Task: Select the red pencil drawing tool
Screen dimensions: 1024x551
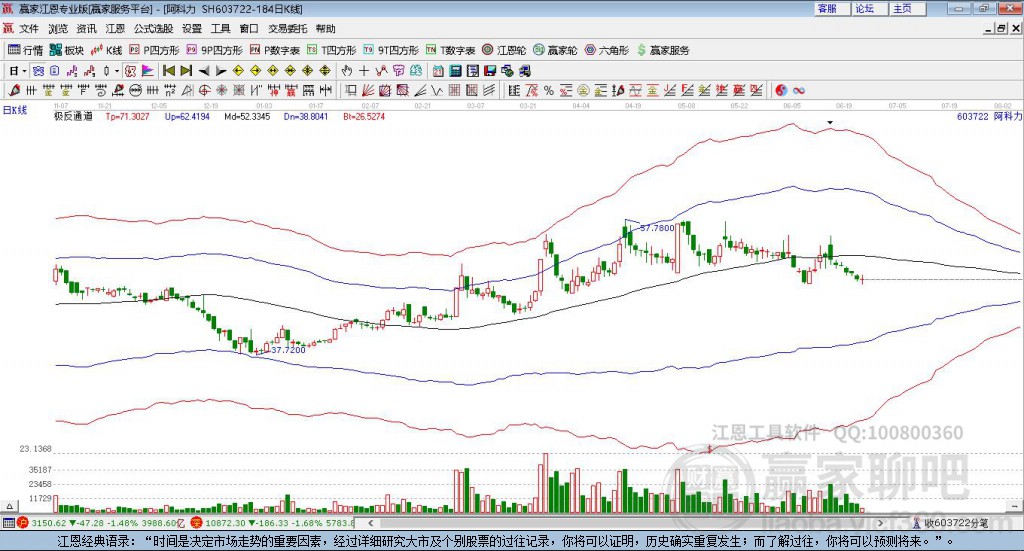Action: (x=14, y=91)
